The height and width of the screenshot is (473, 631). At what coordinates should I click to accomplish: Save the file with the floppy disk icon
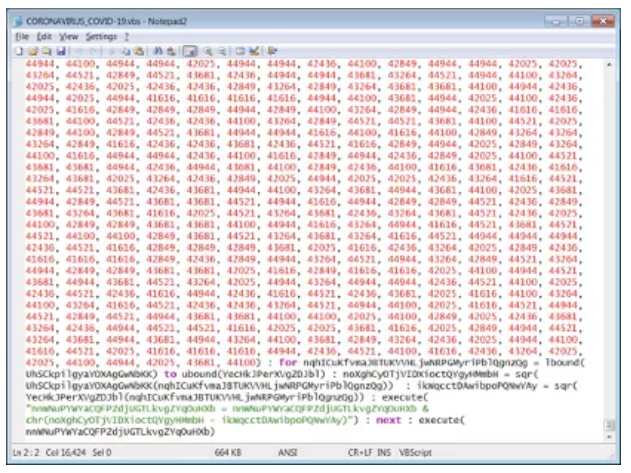click(61, 51)
